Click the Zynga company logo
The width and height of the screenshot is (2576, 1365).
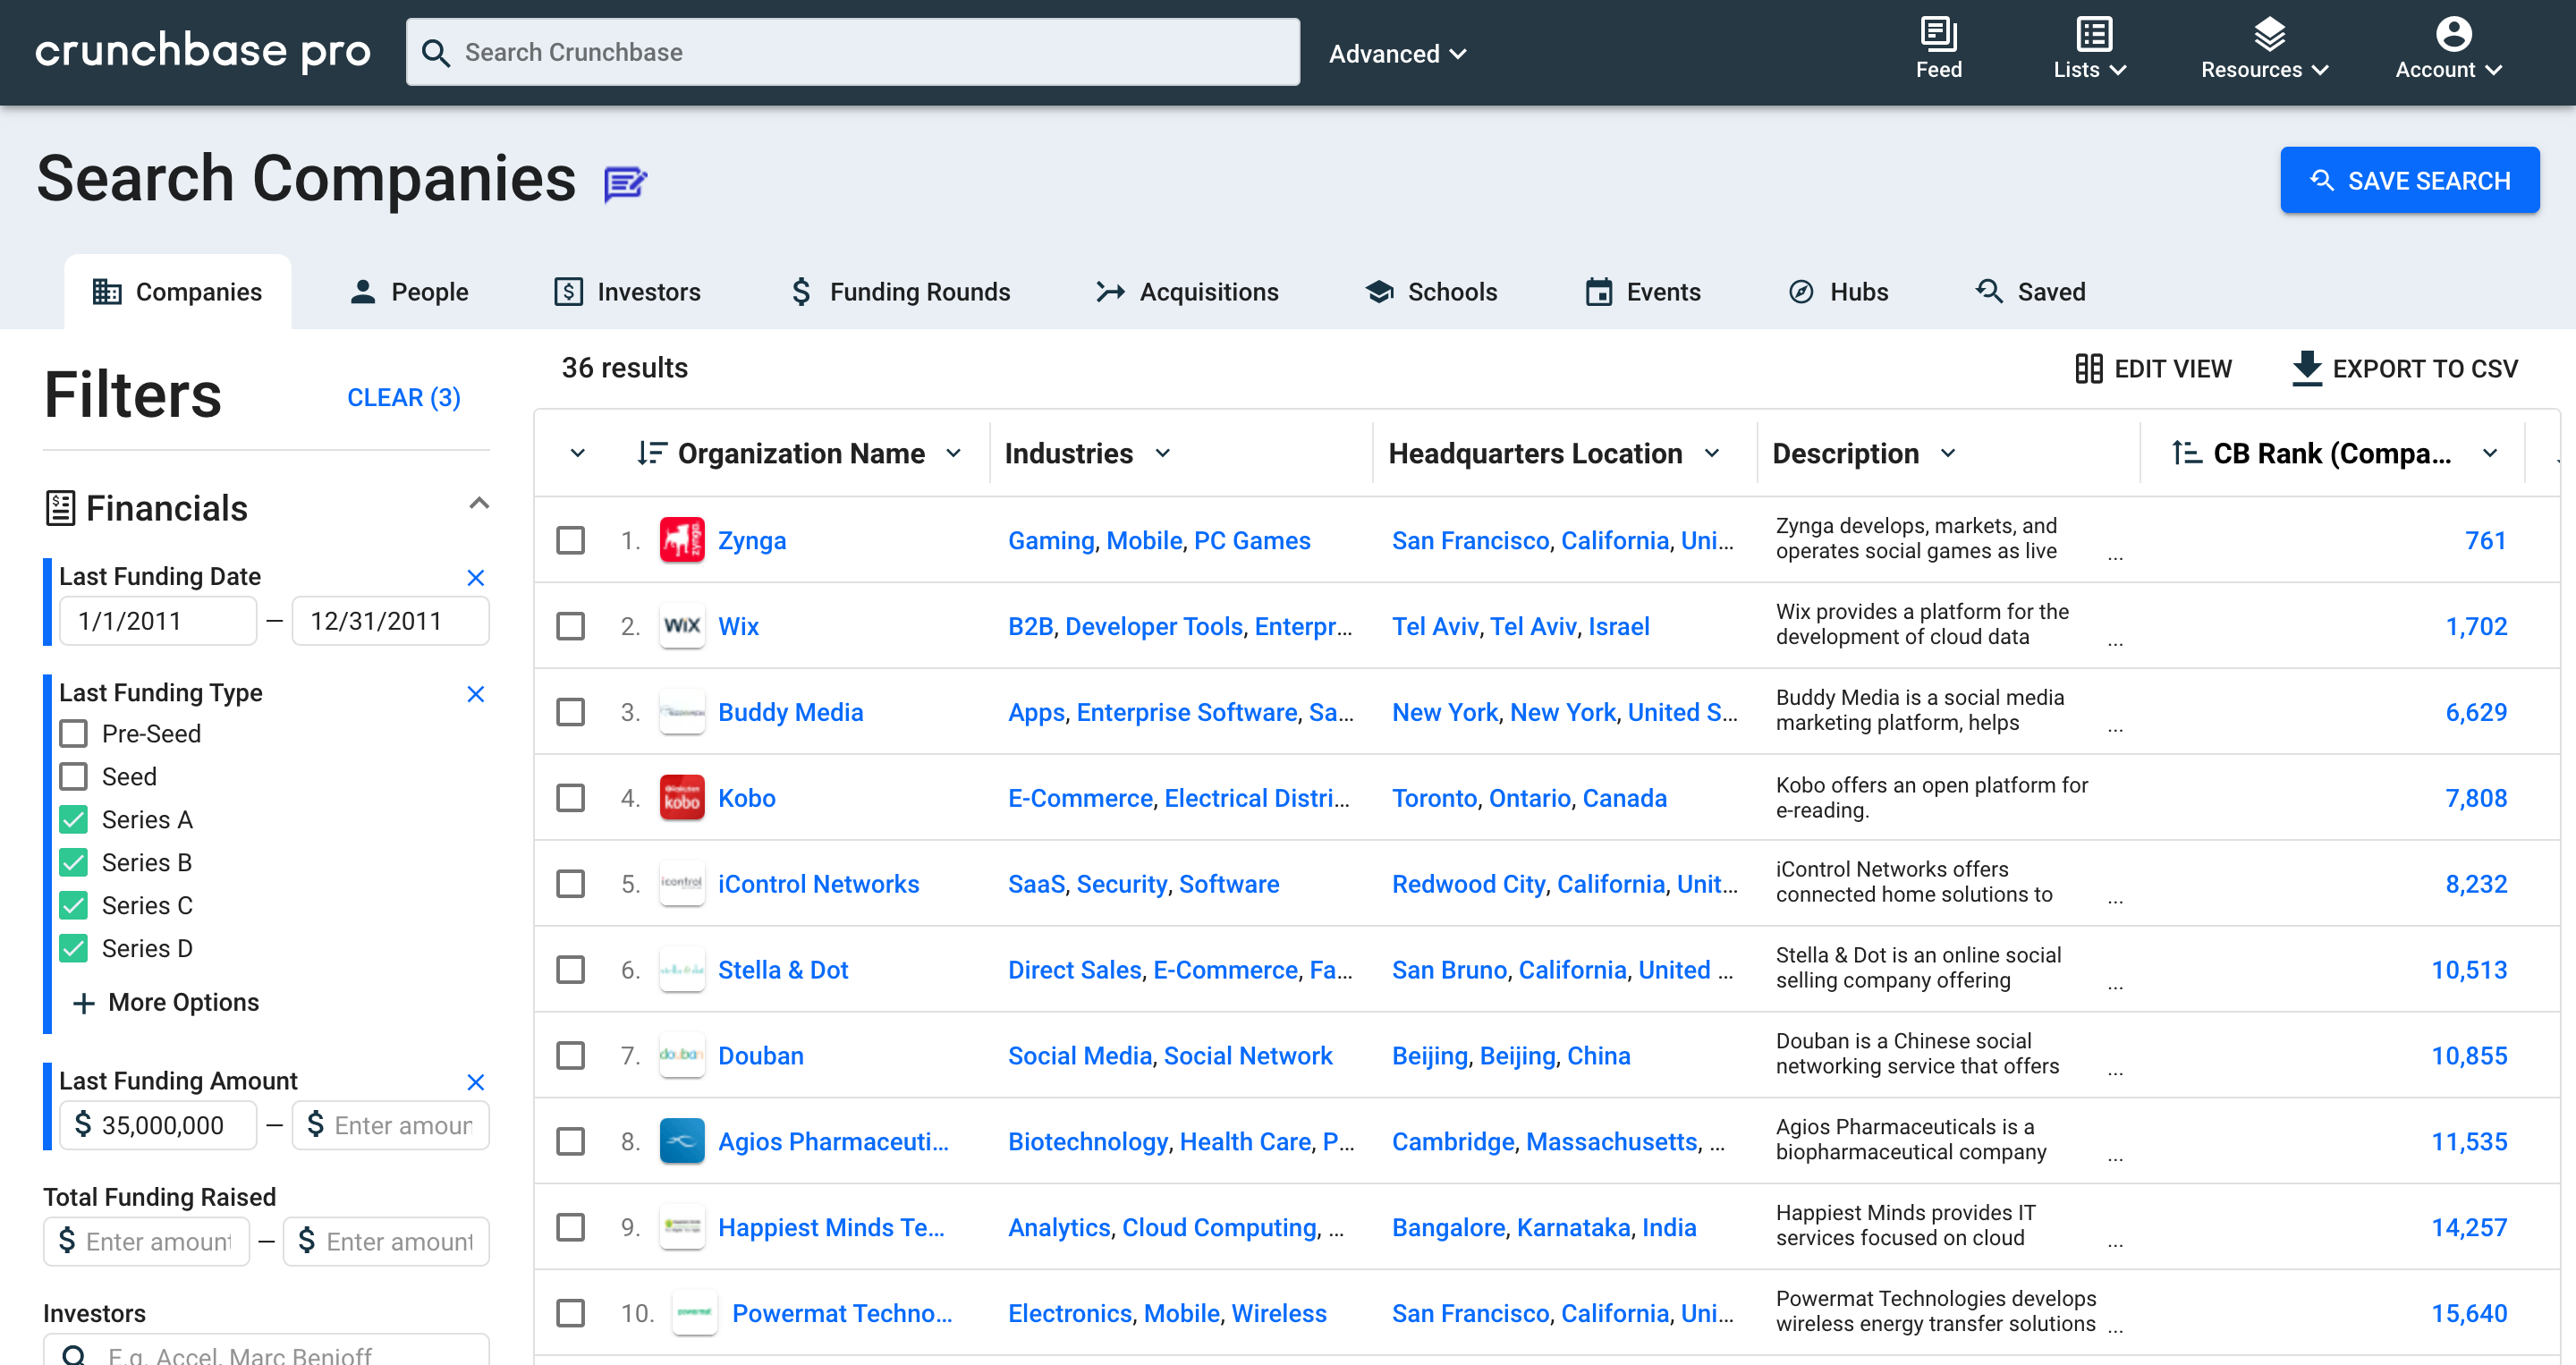click(682, 540)
